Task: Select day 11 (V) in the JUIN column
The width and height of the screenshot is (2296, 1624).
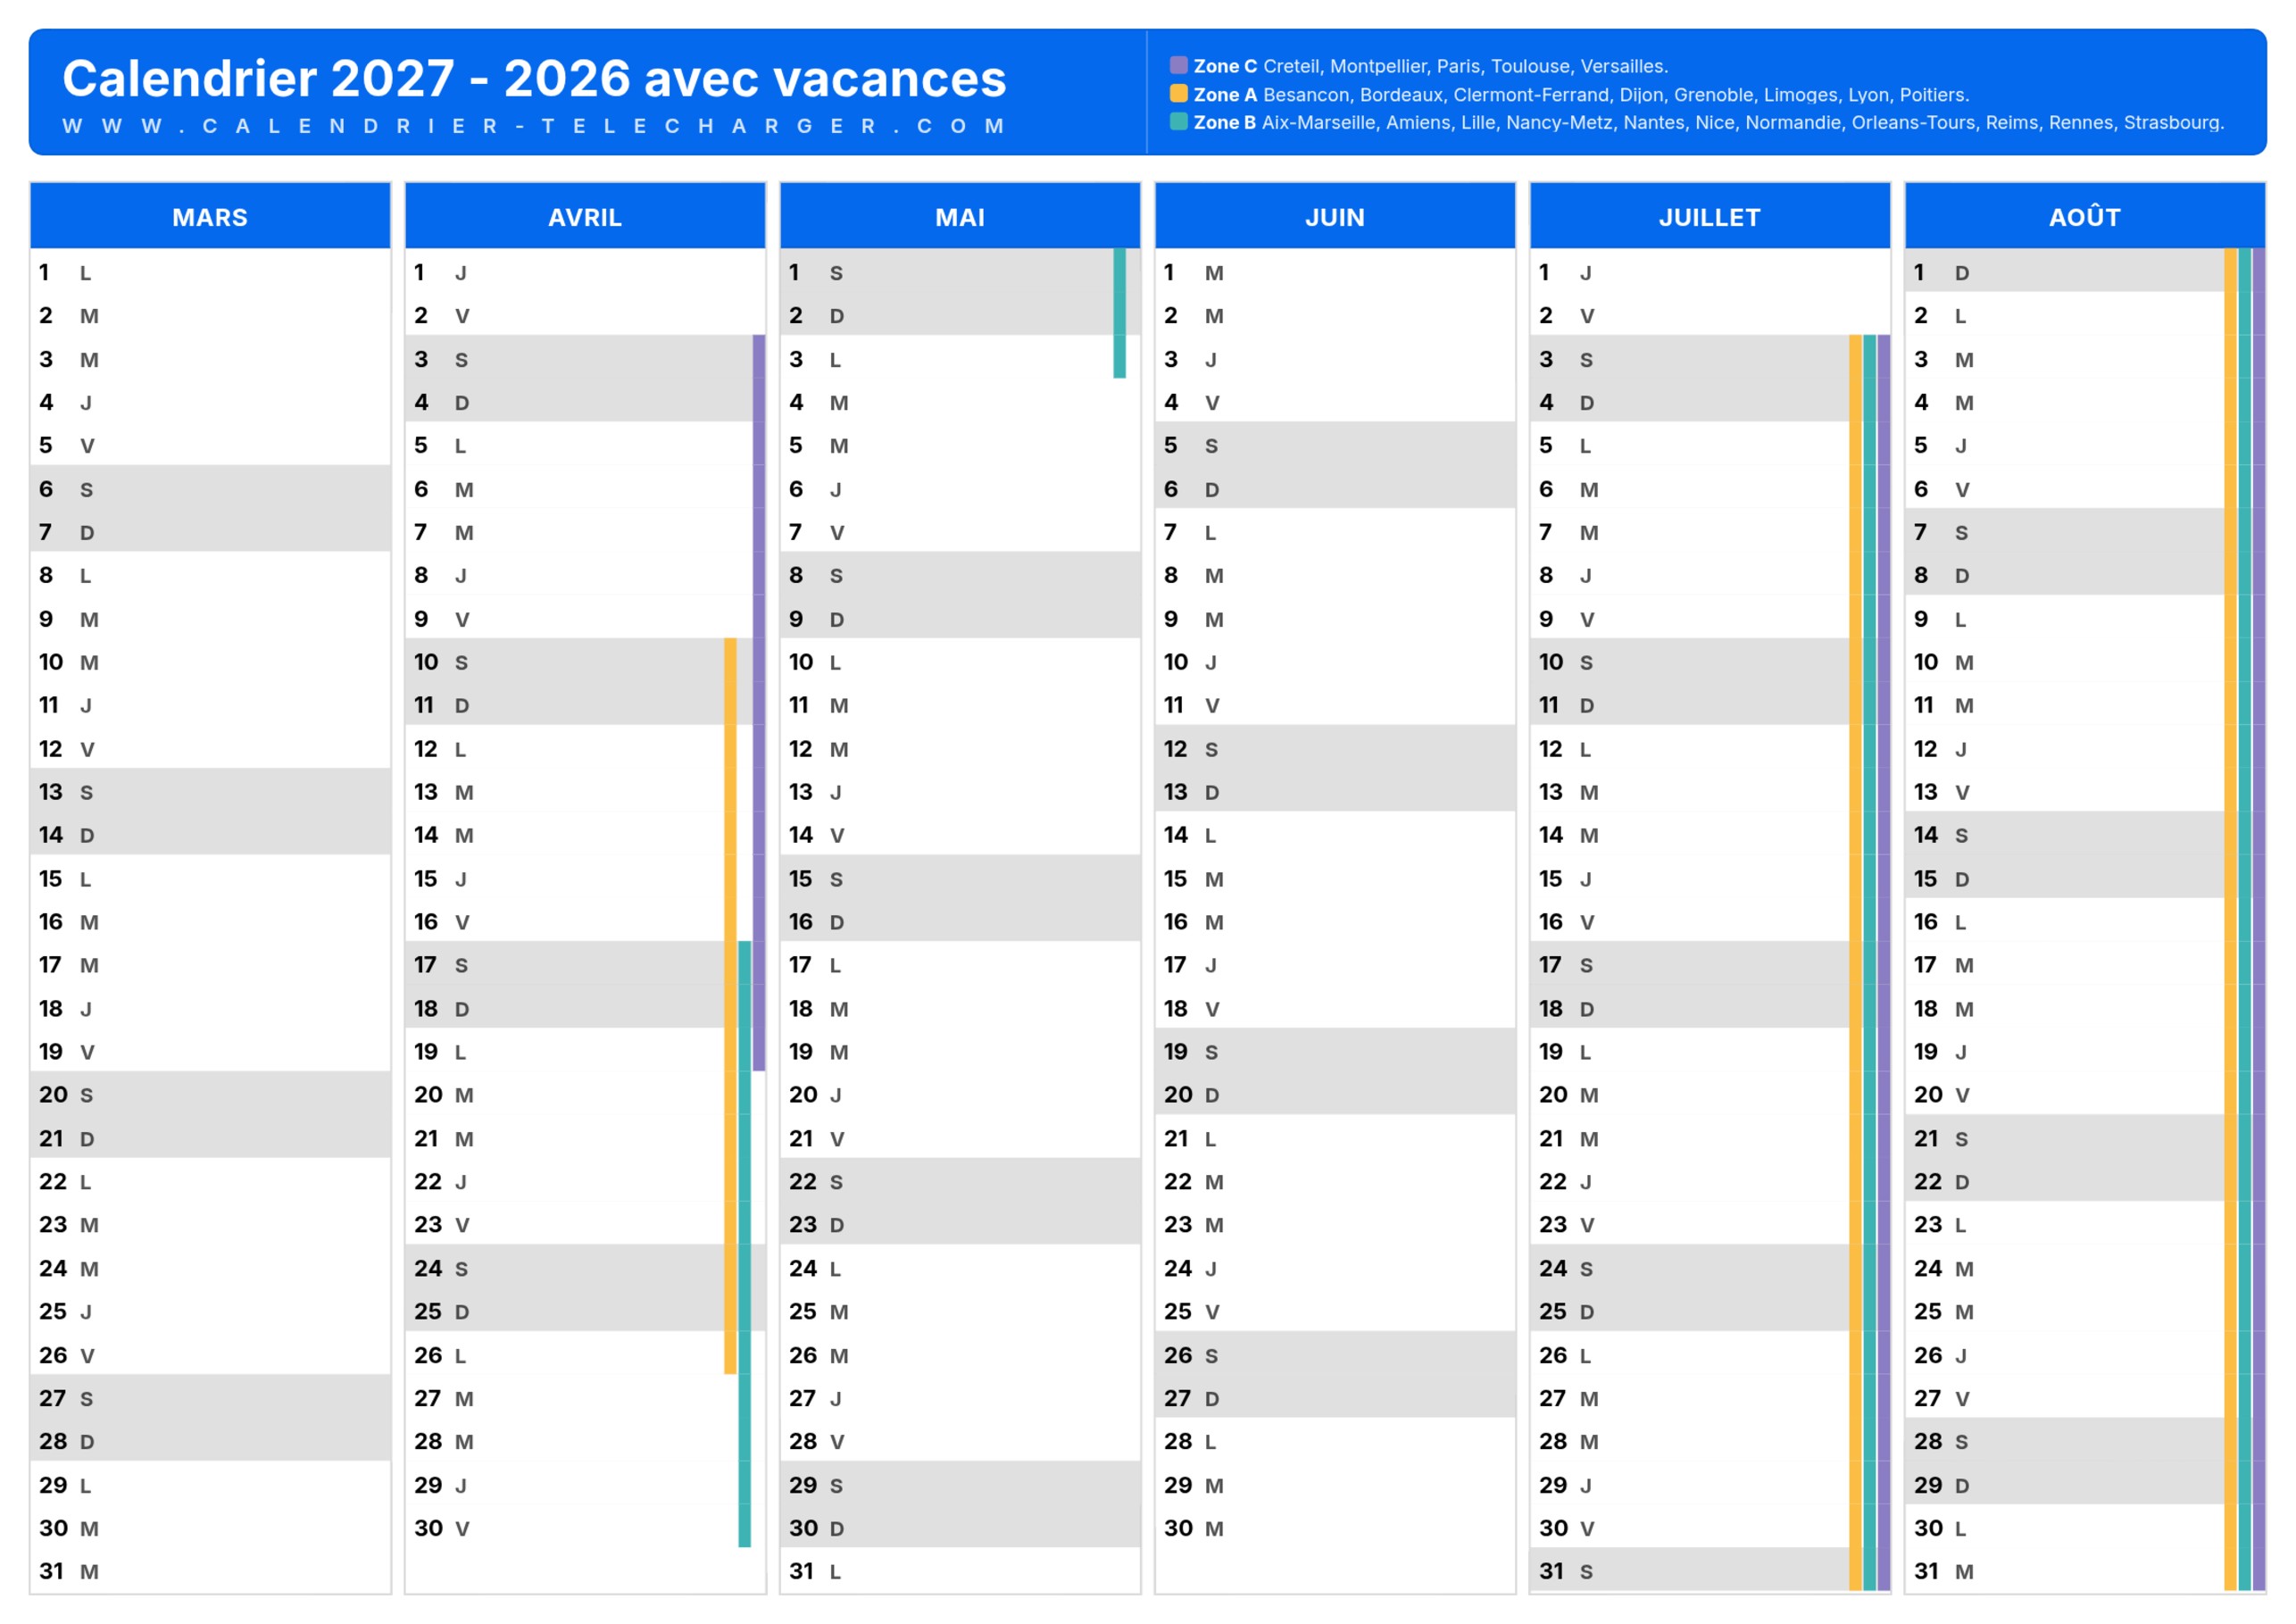Action: tap(1335, 704)
